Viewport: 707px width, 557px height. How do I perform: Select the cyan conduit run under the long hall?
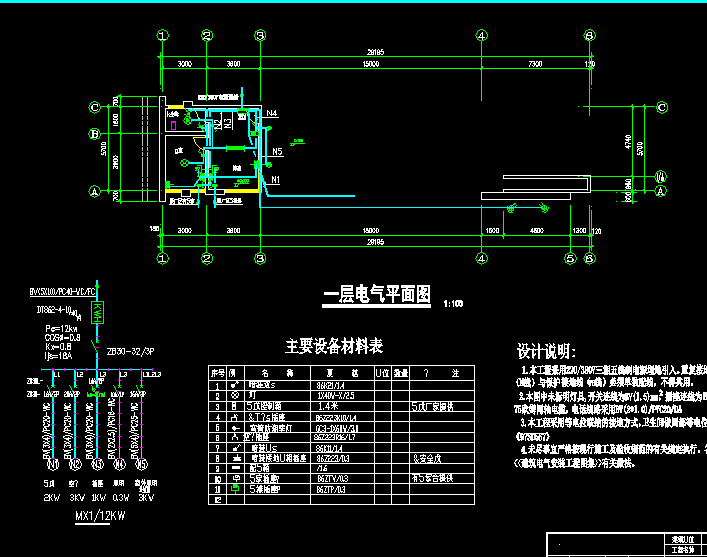point(401,207)
